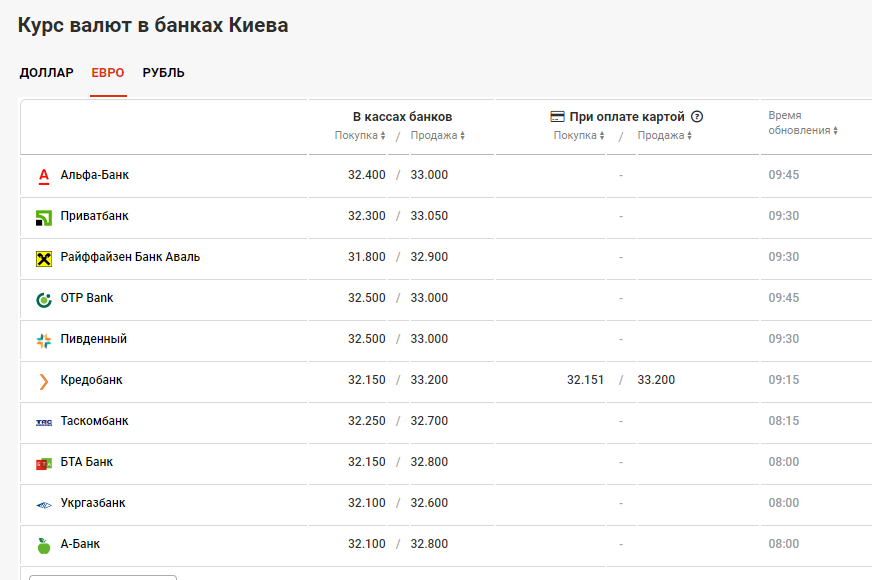The width and height of the screenshot is (872, 580).
Task: Open the Приватбанк link
Action: coord(95,216)
